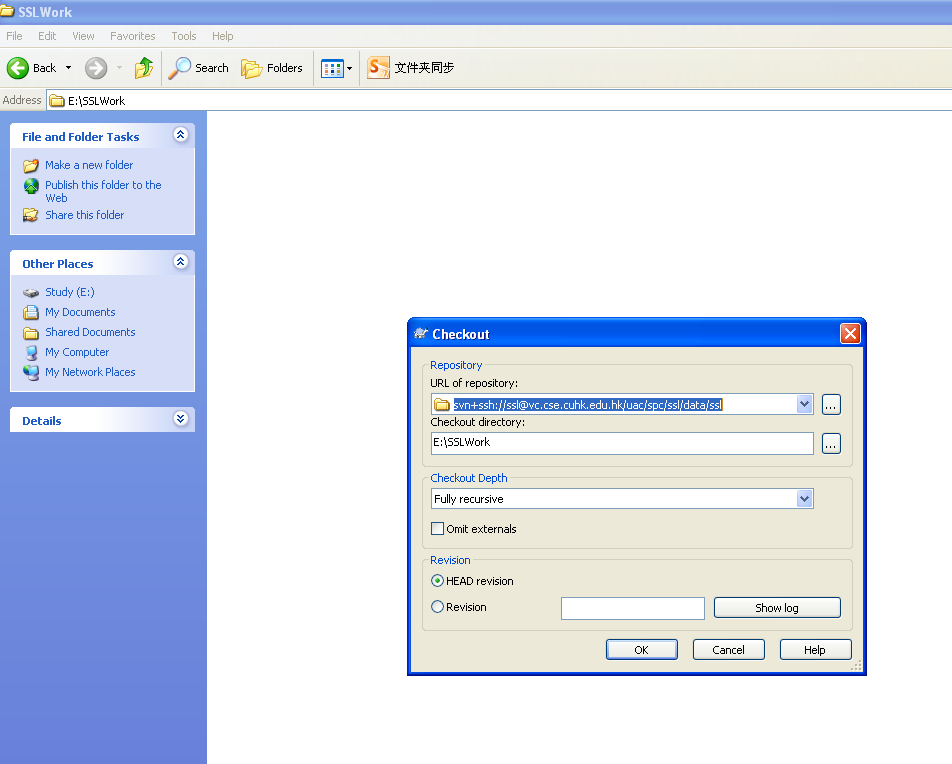The width and height of the screenshot is (952, 764).
Task: Click the folder icon in repository URL field
Action: coord(442,404)
